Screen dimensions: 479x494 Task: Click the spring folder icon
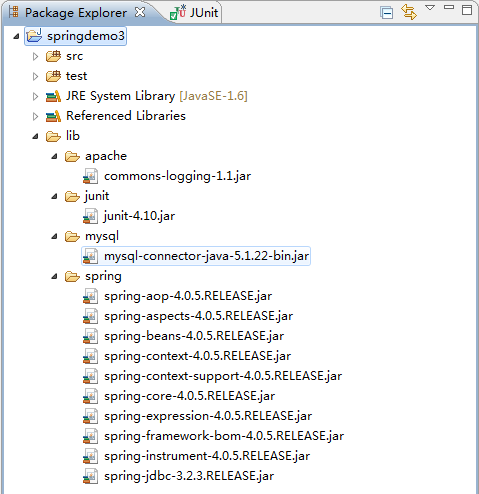72,276
